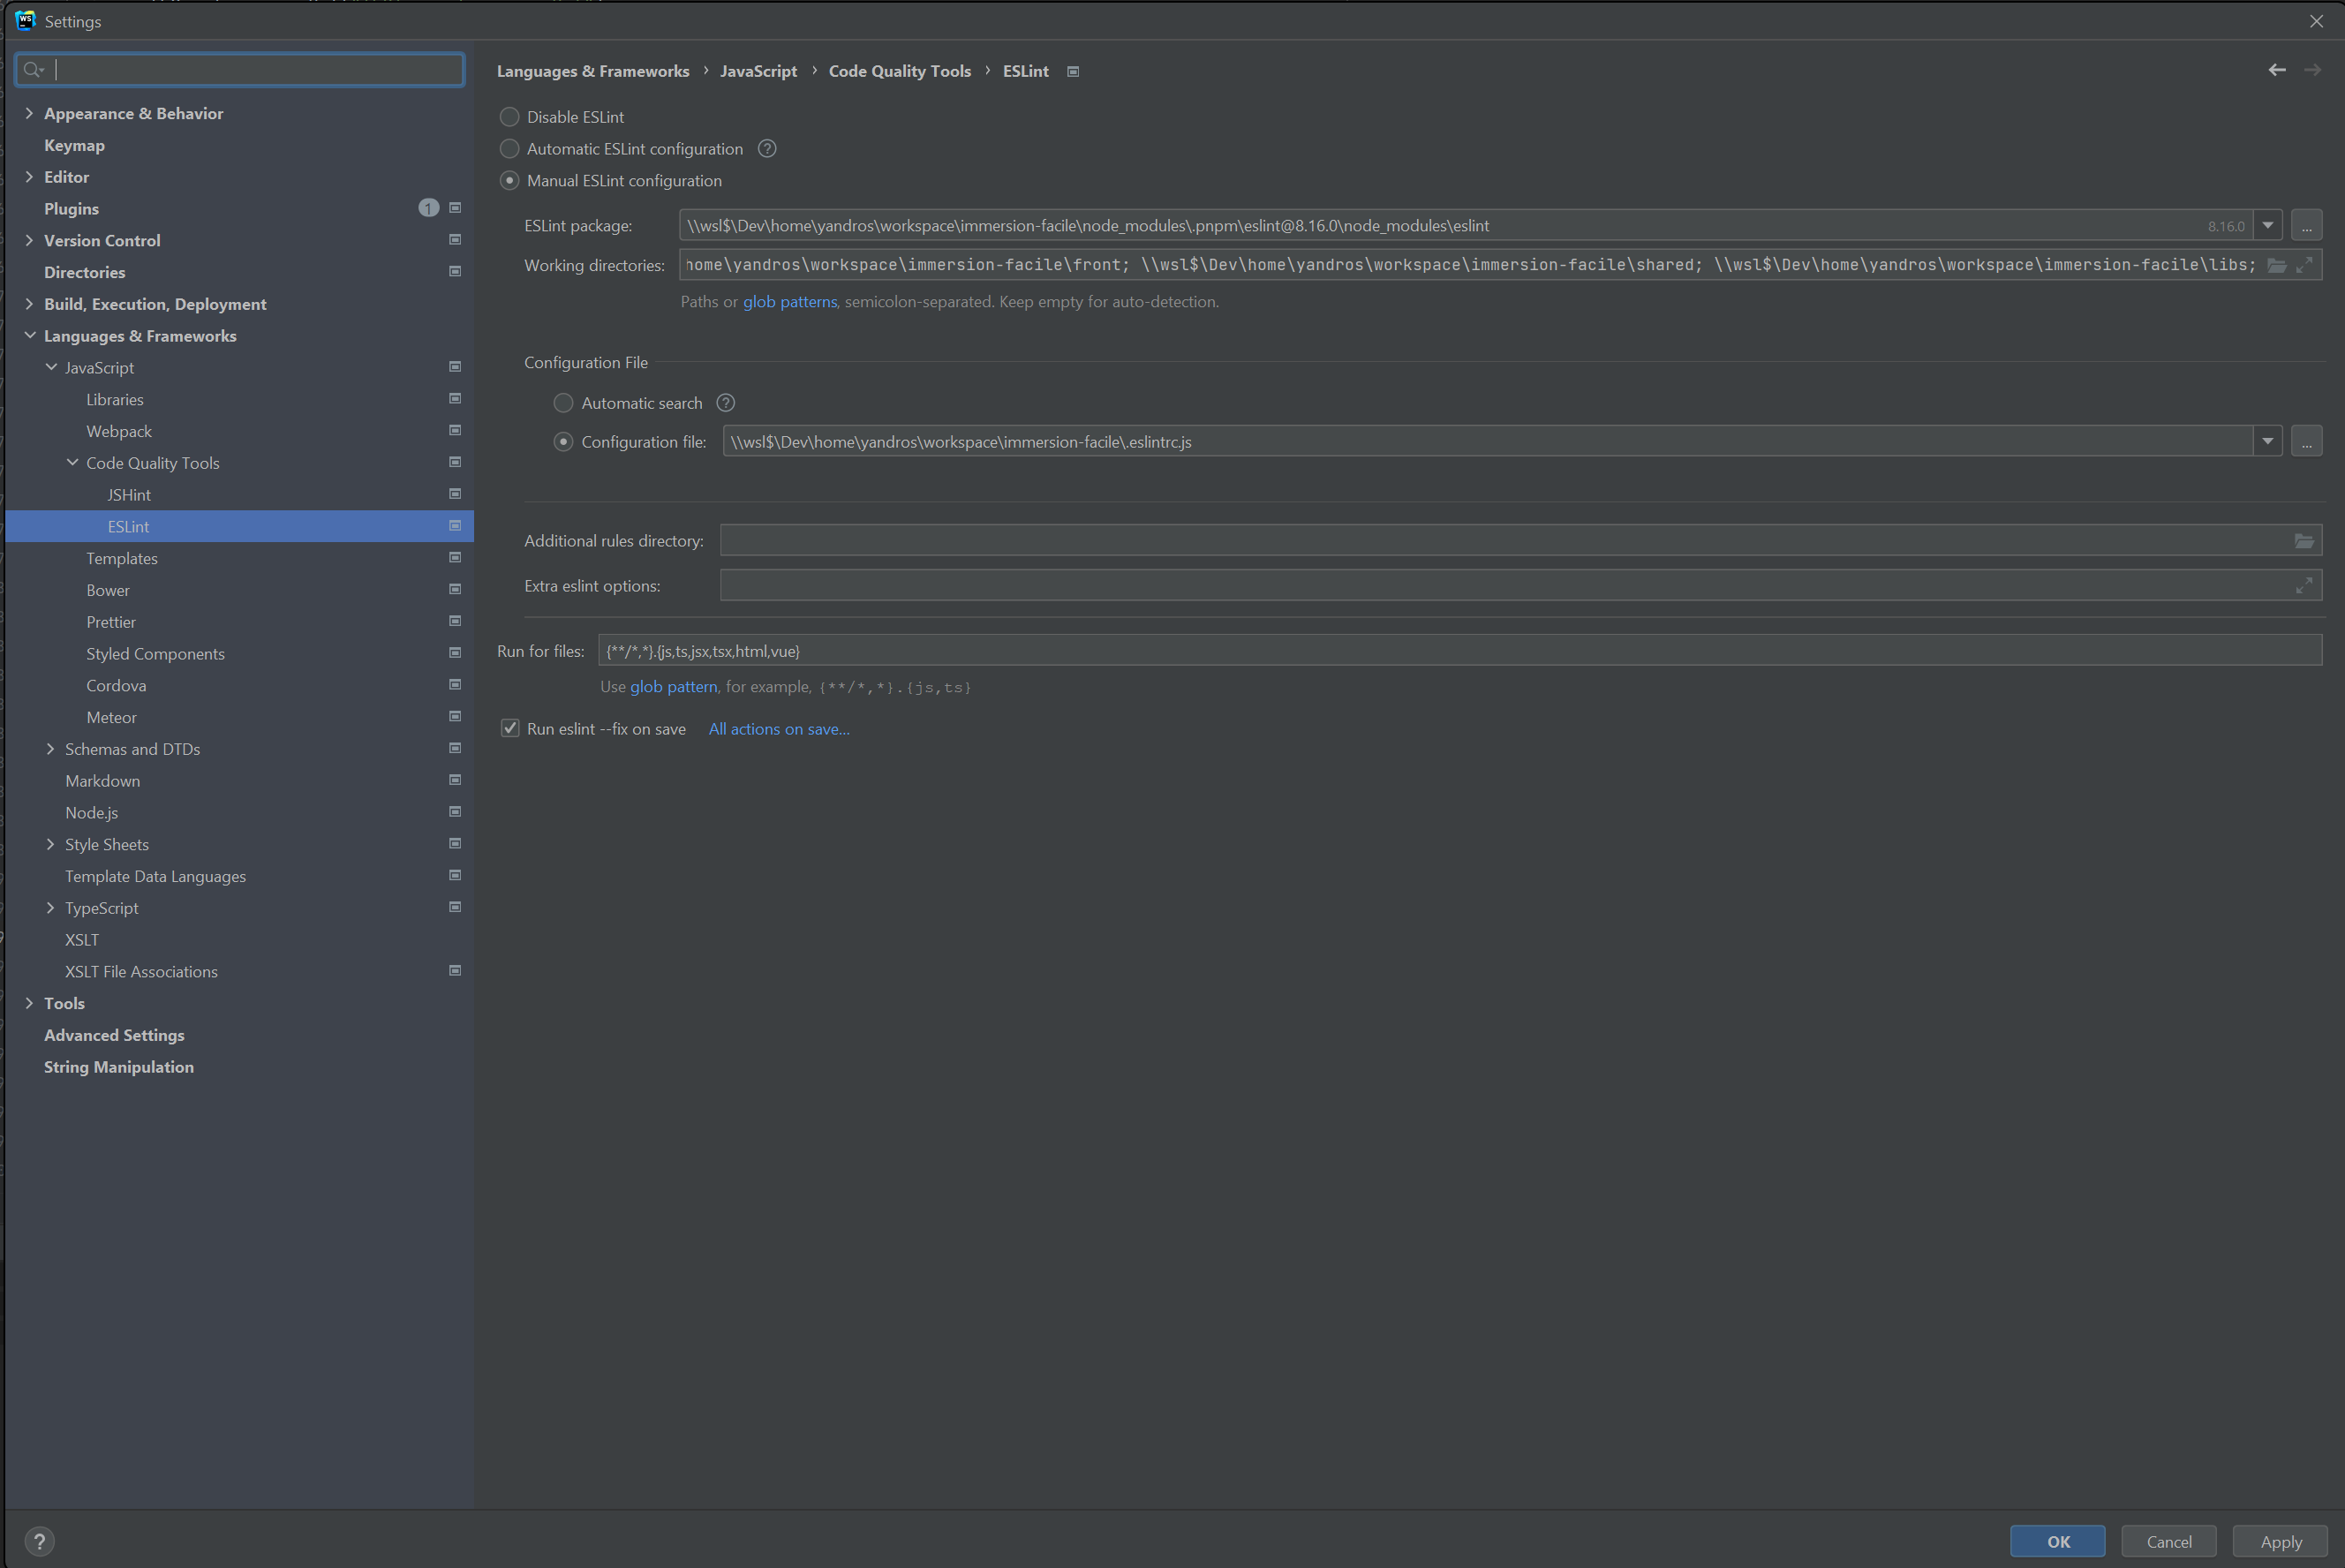The width and height of the screenshot is (2345, 1568).
Task: Expand the TypeScript settings node
Action: tap(50, 908)
